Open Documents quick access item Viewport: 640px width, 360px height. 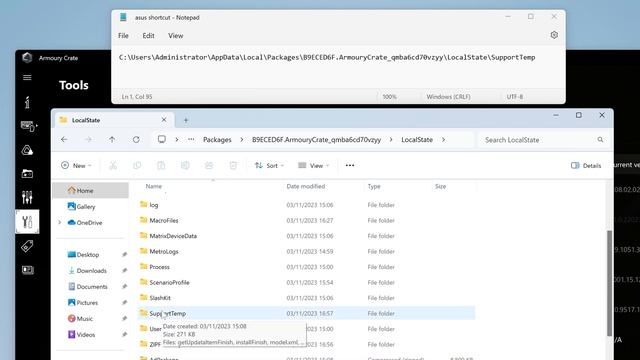tap(91, 287)
